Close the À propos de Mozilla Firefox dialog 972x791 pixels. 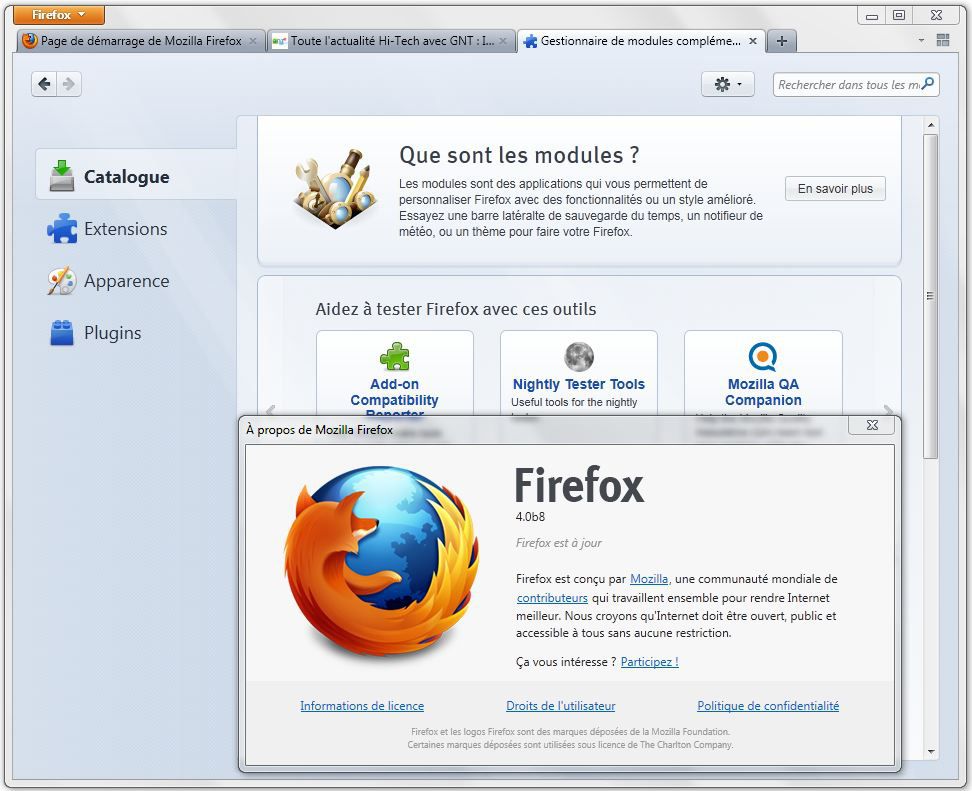tap(872, 425)
